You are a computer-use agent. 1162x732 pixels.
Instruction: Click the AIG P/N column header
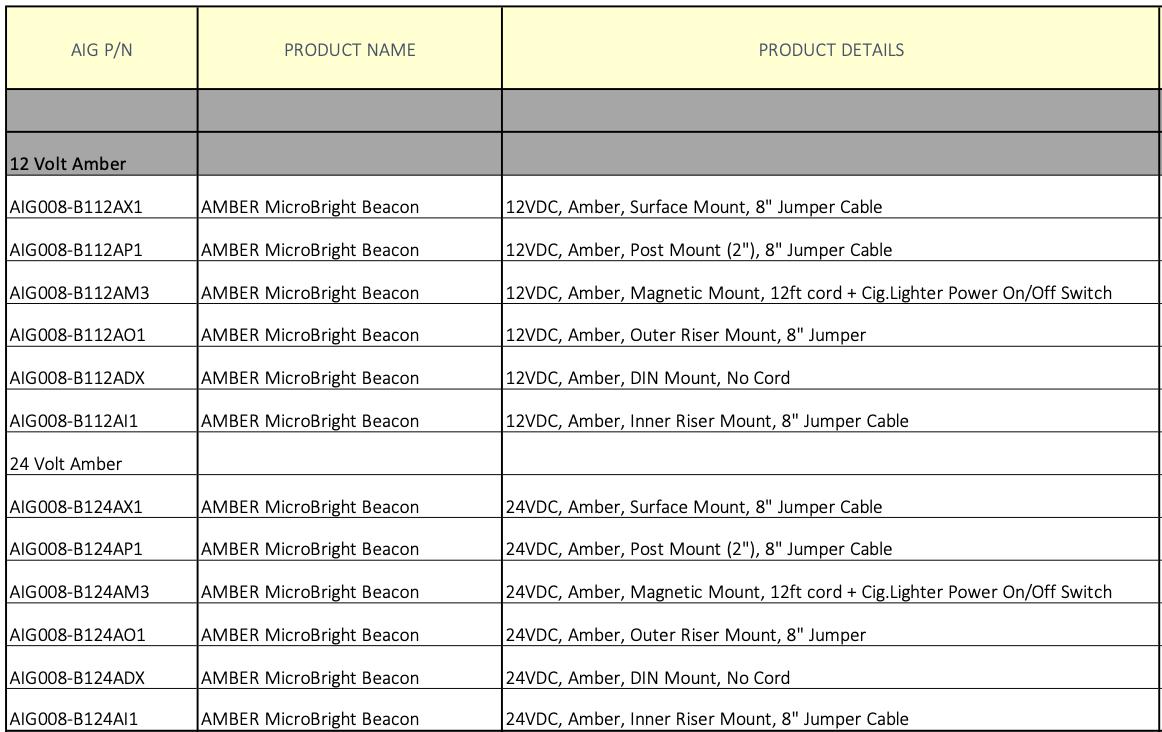102,50
